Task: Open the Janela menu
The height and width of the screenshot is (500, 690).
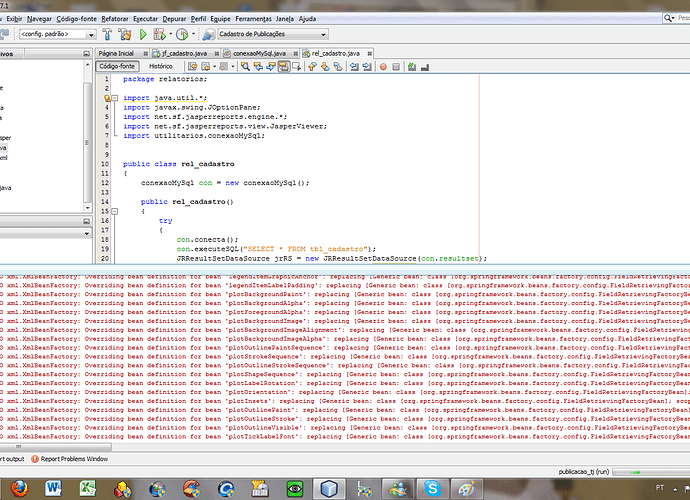Action: 285,18
